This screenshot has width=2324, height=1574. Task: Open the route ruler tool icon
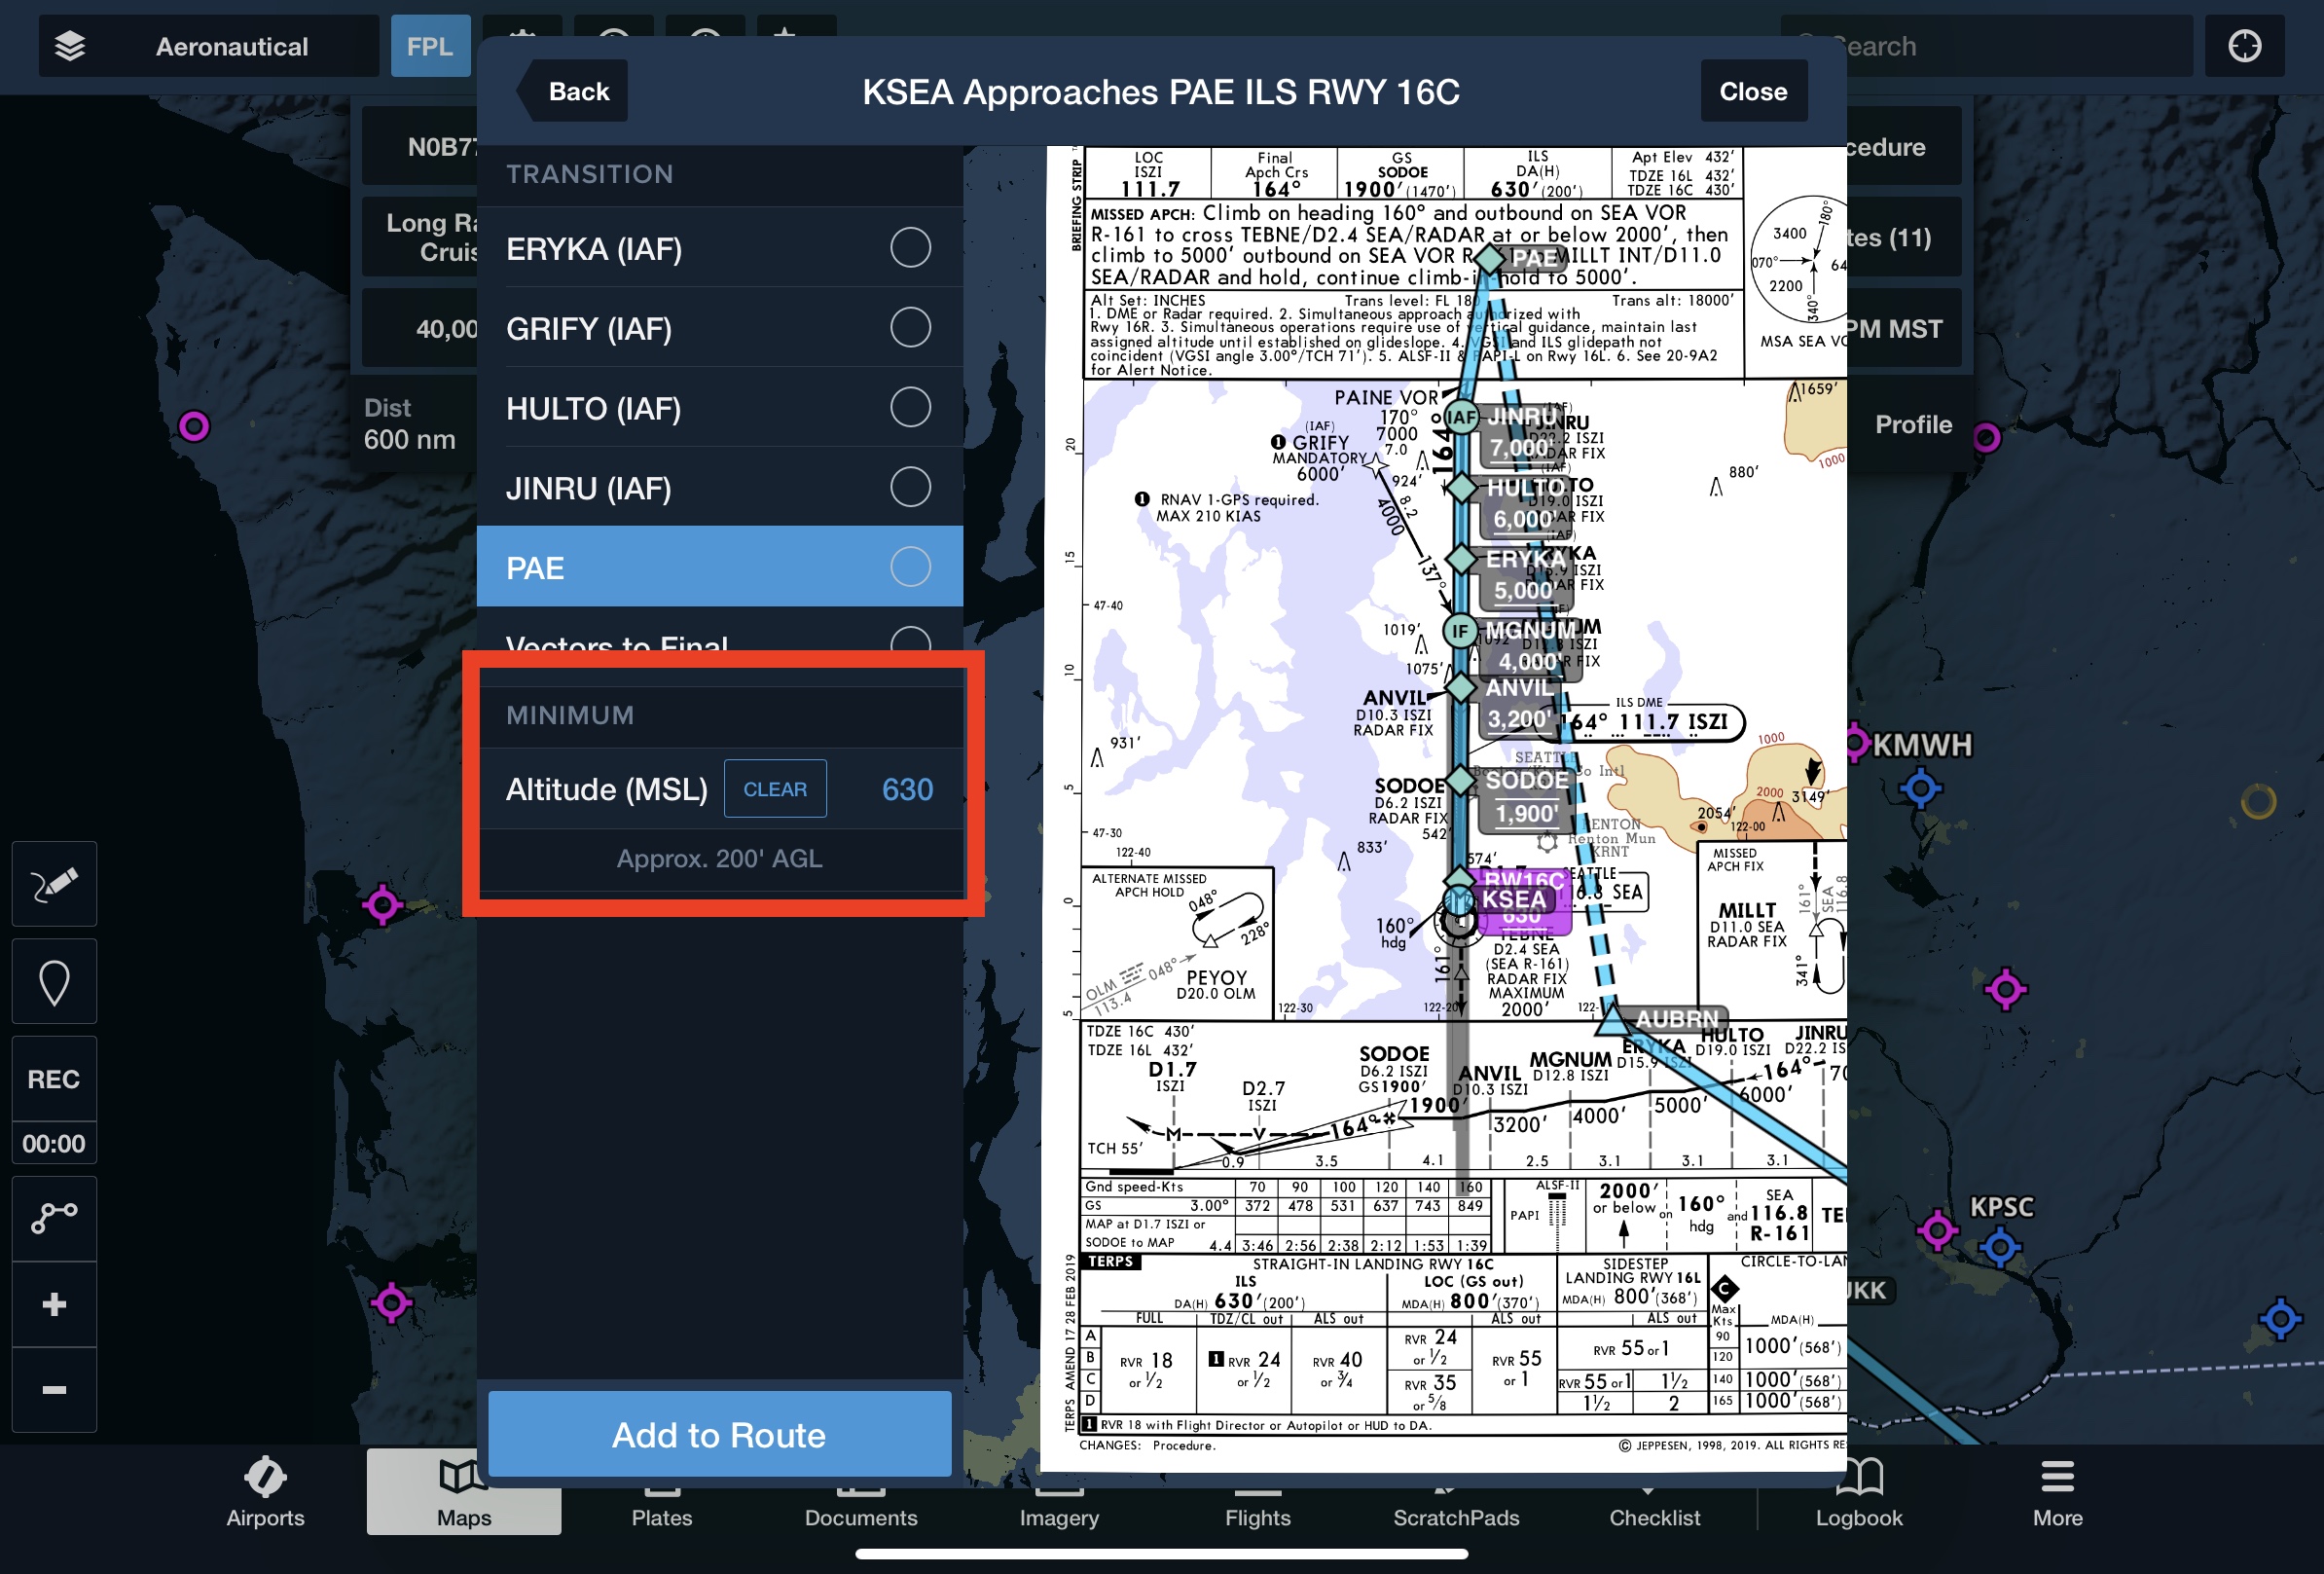click(x=54, y=1216)
